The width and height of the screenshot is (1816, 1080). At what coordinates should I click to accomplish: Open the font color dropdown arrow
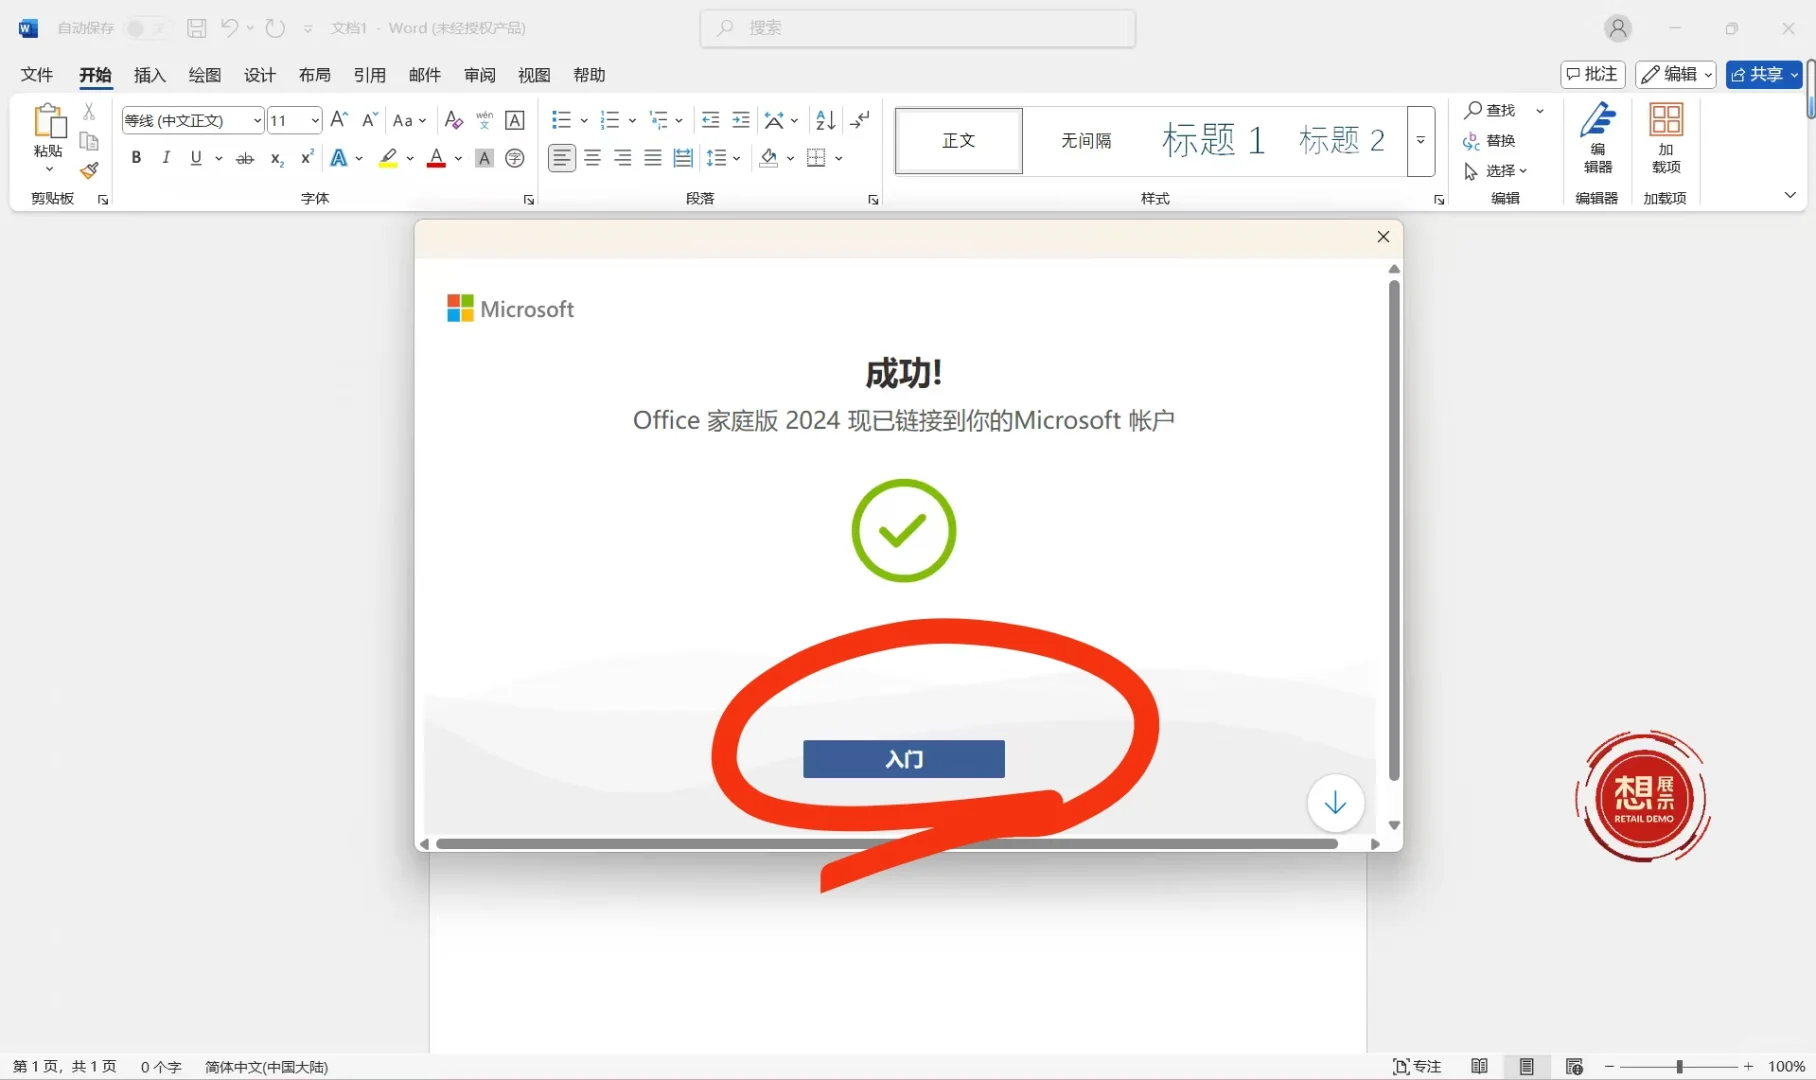(456, 157)
